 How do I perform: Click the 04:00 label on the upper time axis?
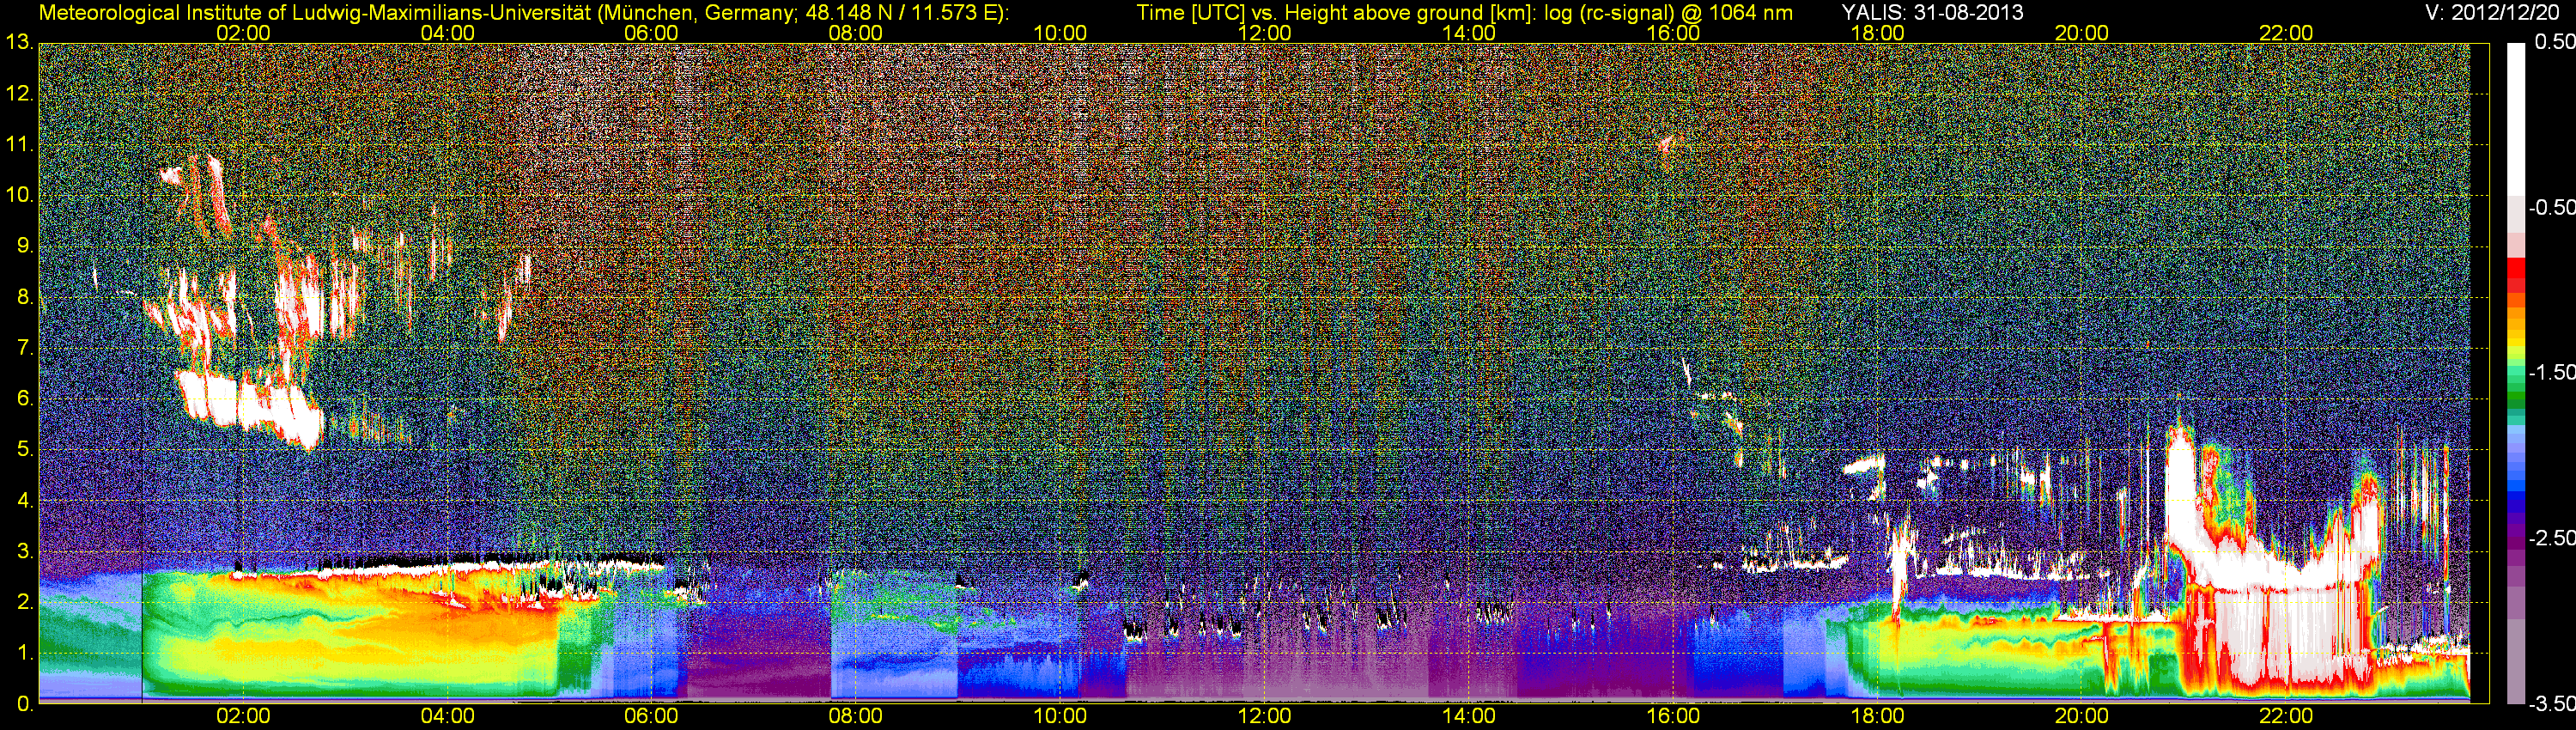pyautogui.click(x=447, y=33)
